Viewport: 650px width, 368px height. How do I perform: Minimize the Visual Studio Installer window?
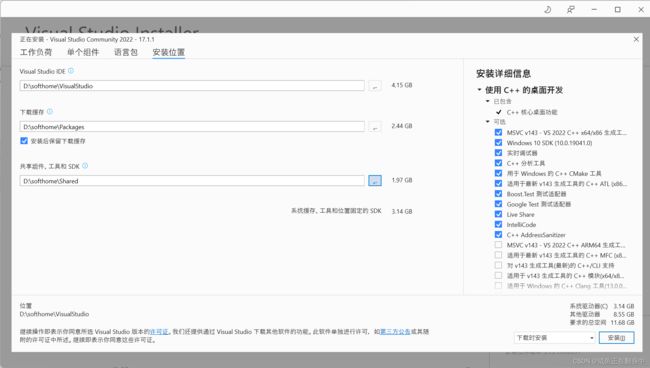594,10
